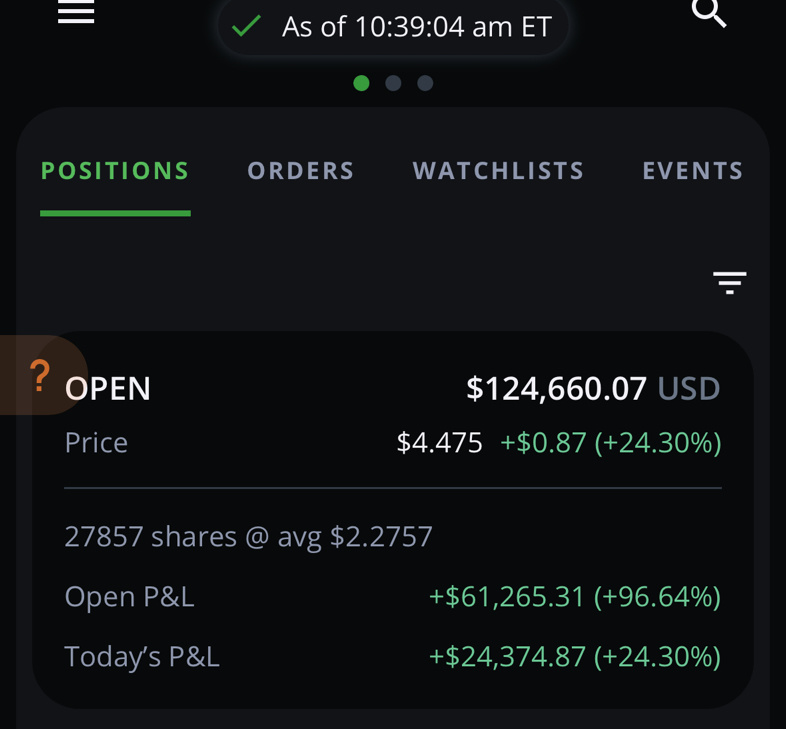This screenshot has width=786, height=729.
Task: Select the third page indicator dot
Action: [x=425, y=83]
